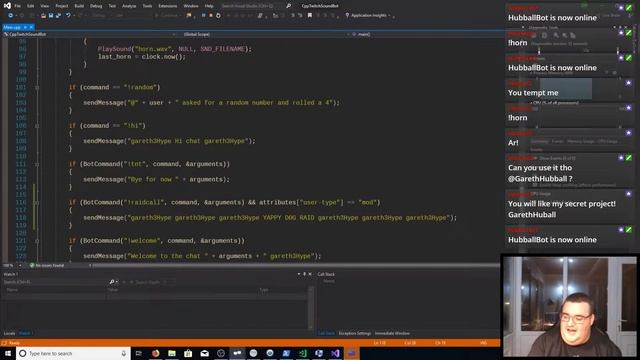Screen dimensions: 640x360
Task: Click the taskbar search box
Action: click(x=73, y=353)
